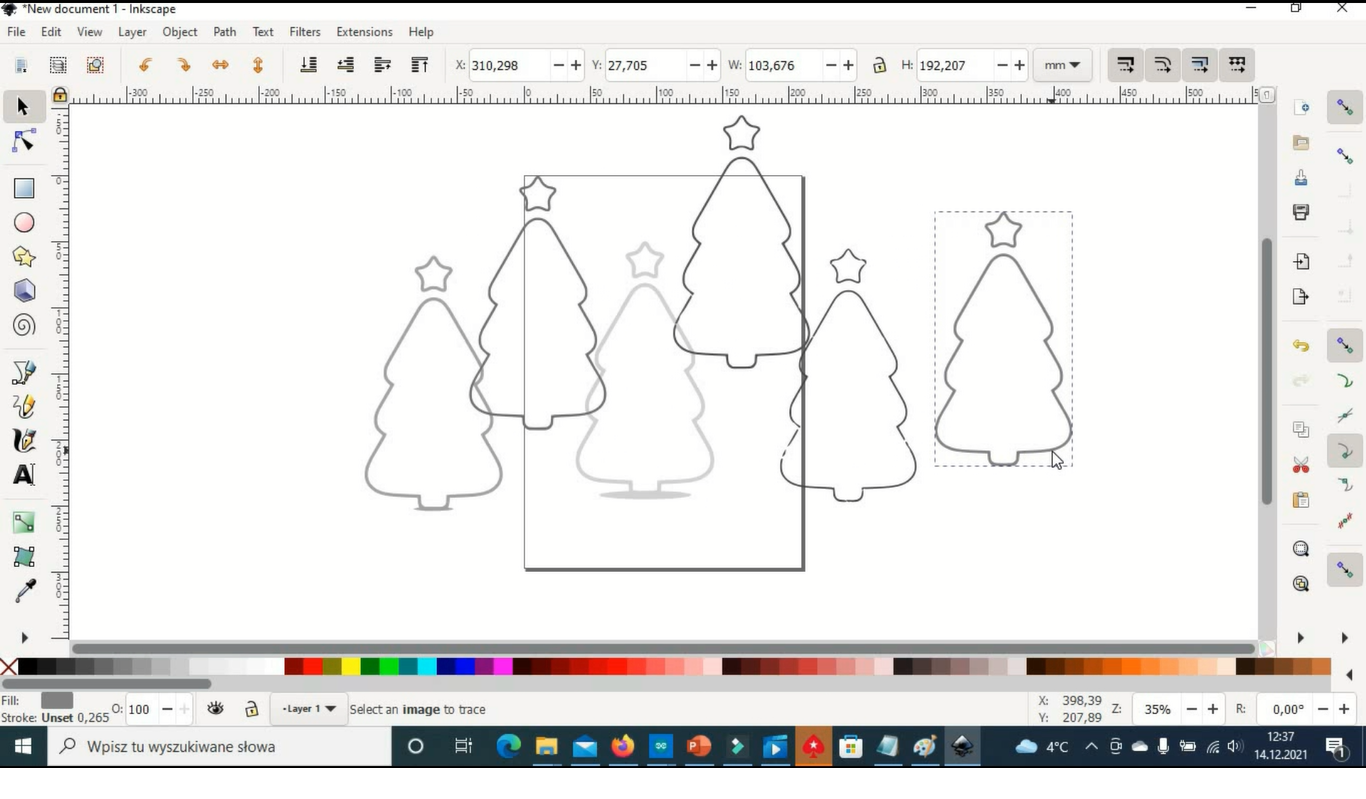Open document folder icon
1366x799 pixels.
(x=1301, y=143)
